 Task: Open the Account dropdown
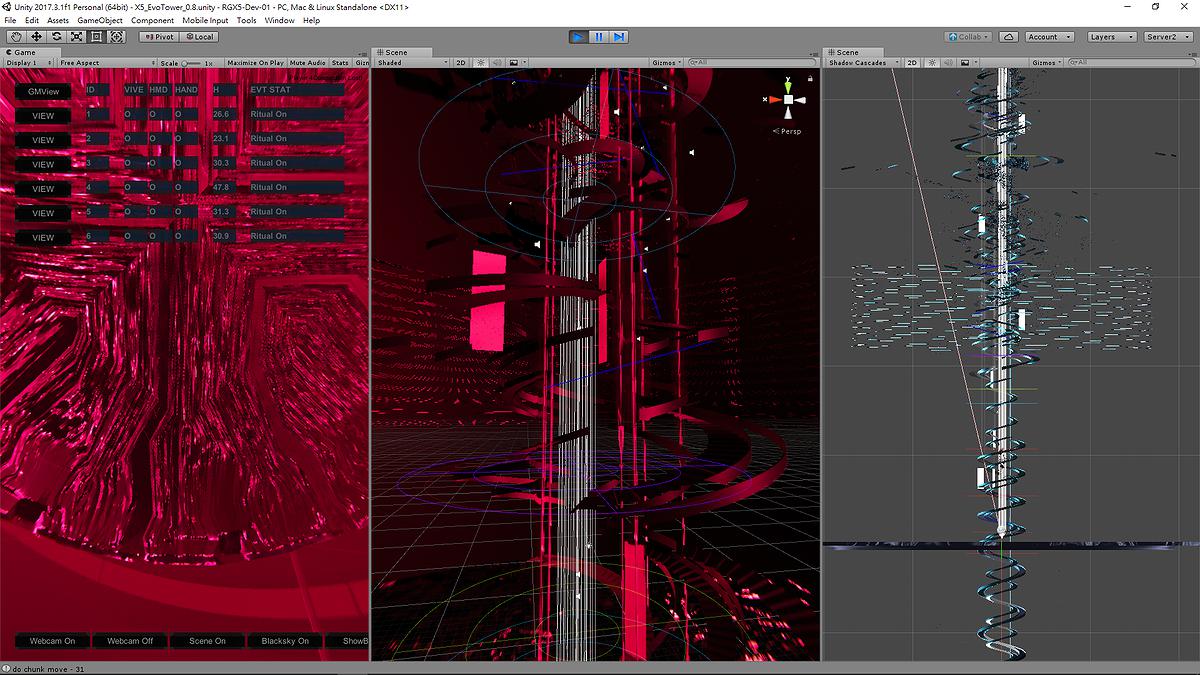(1049, 37)
